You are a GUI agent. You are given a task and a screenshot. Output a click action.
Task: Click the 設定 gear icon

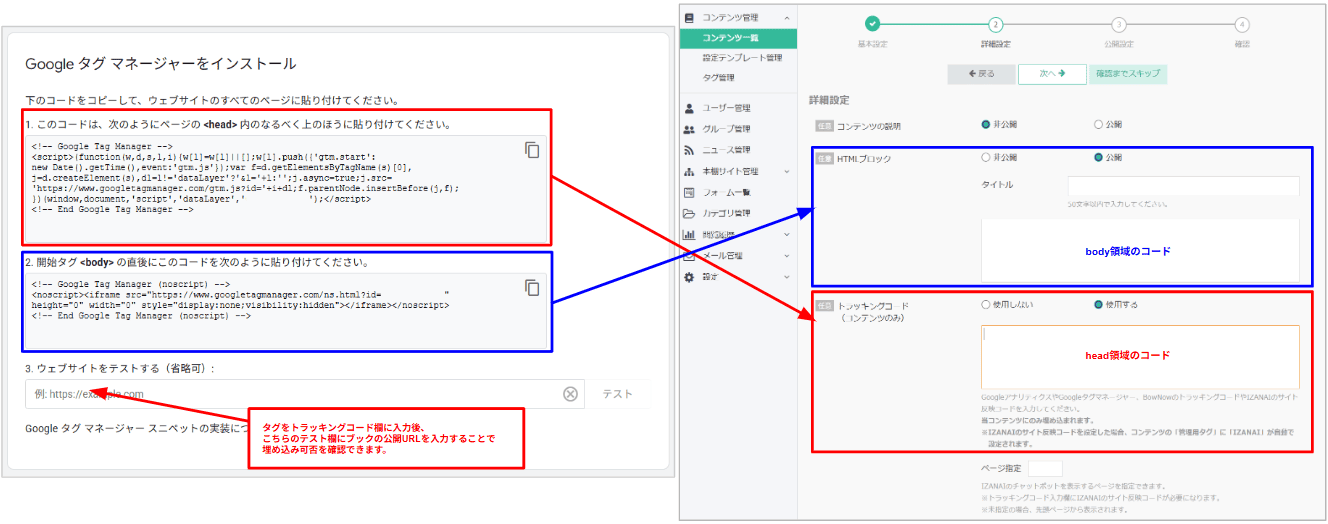point(689,277)
